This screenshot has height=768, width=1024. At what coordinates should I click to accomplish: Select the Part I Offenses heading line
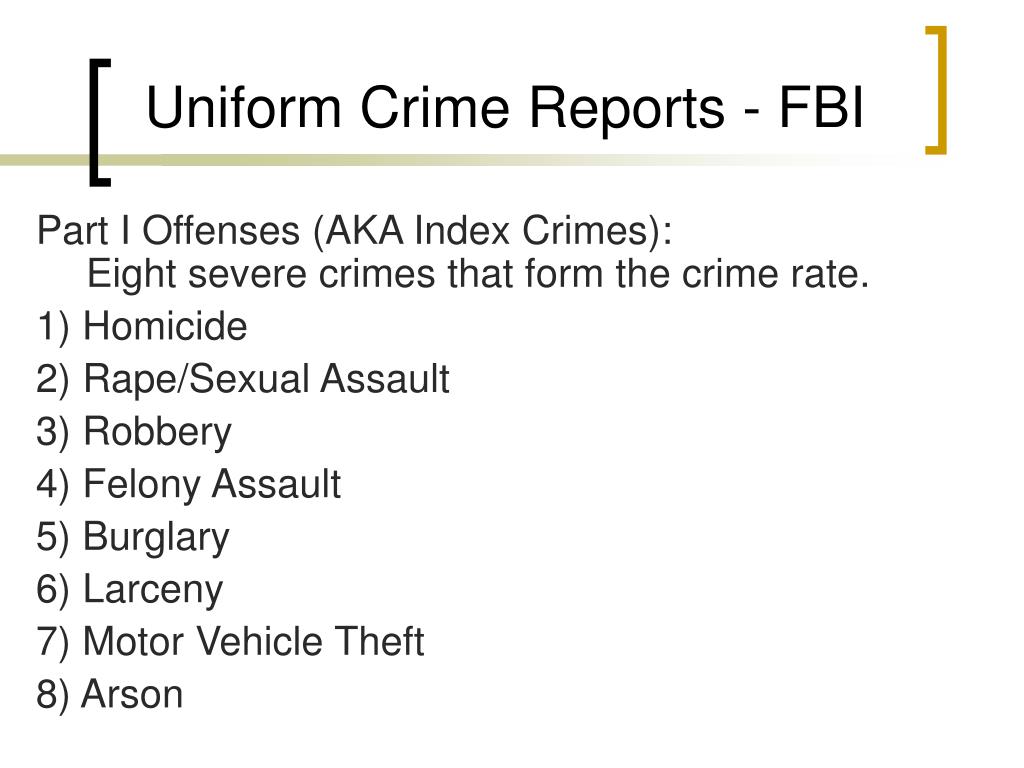coord(355,231)
